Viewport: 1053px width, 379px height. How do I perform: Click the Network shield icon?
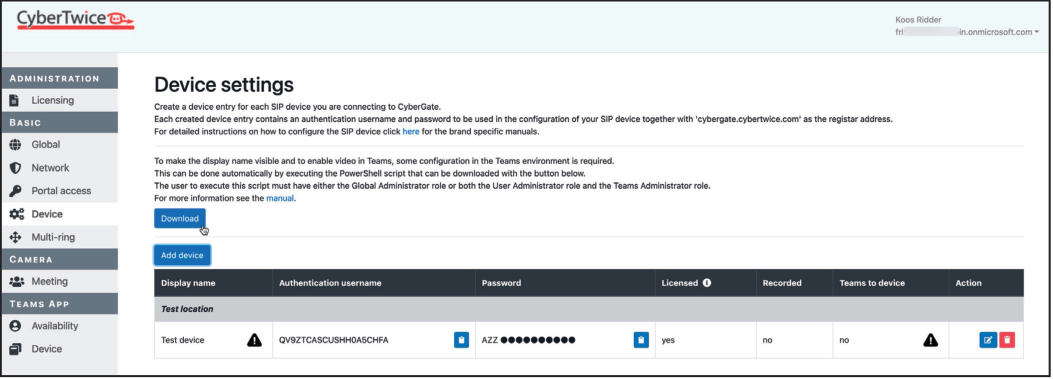tap(15, 168)
